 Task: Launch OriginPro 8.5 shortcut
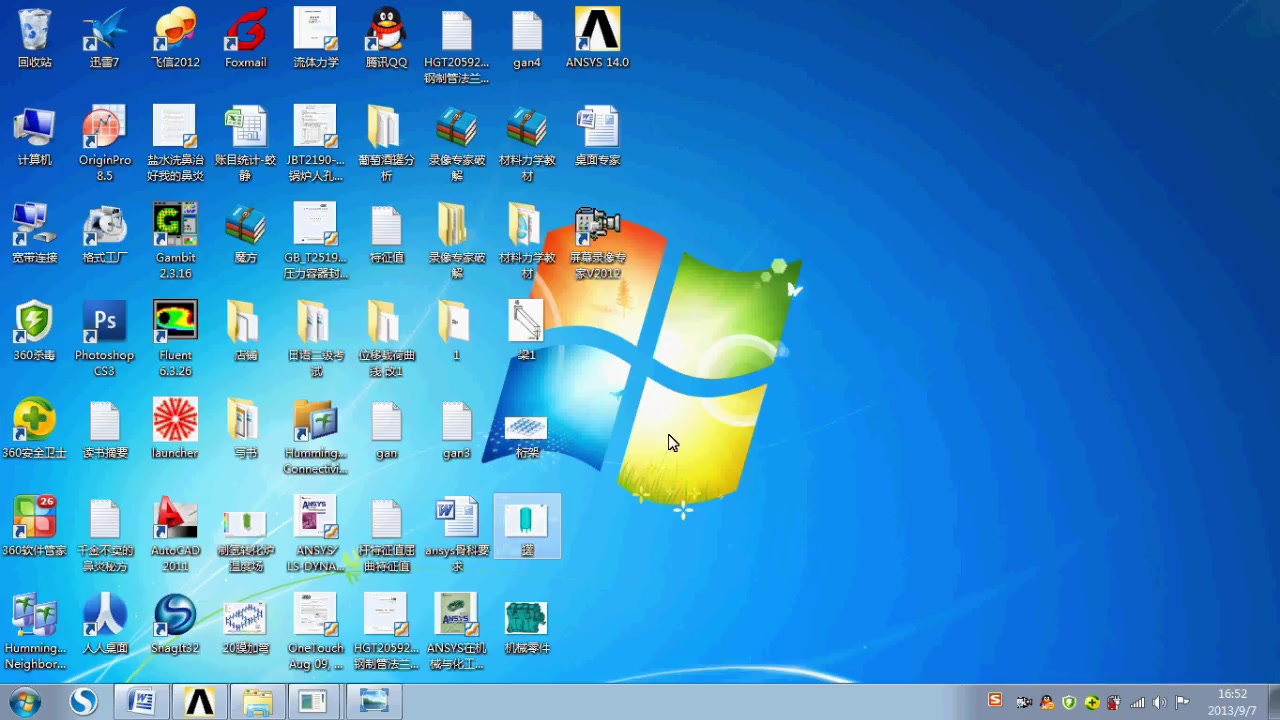[x=104, y=144]
